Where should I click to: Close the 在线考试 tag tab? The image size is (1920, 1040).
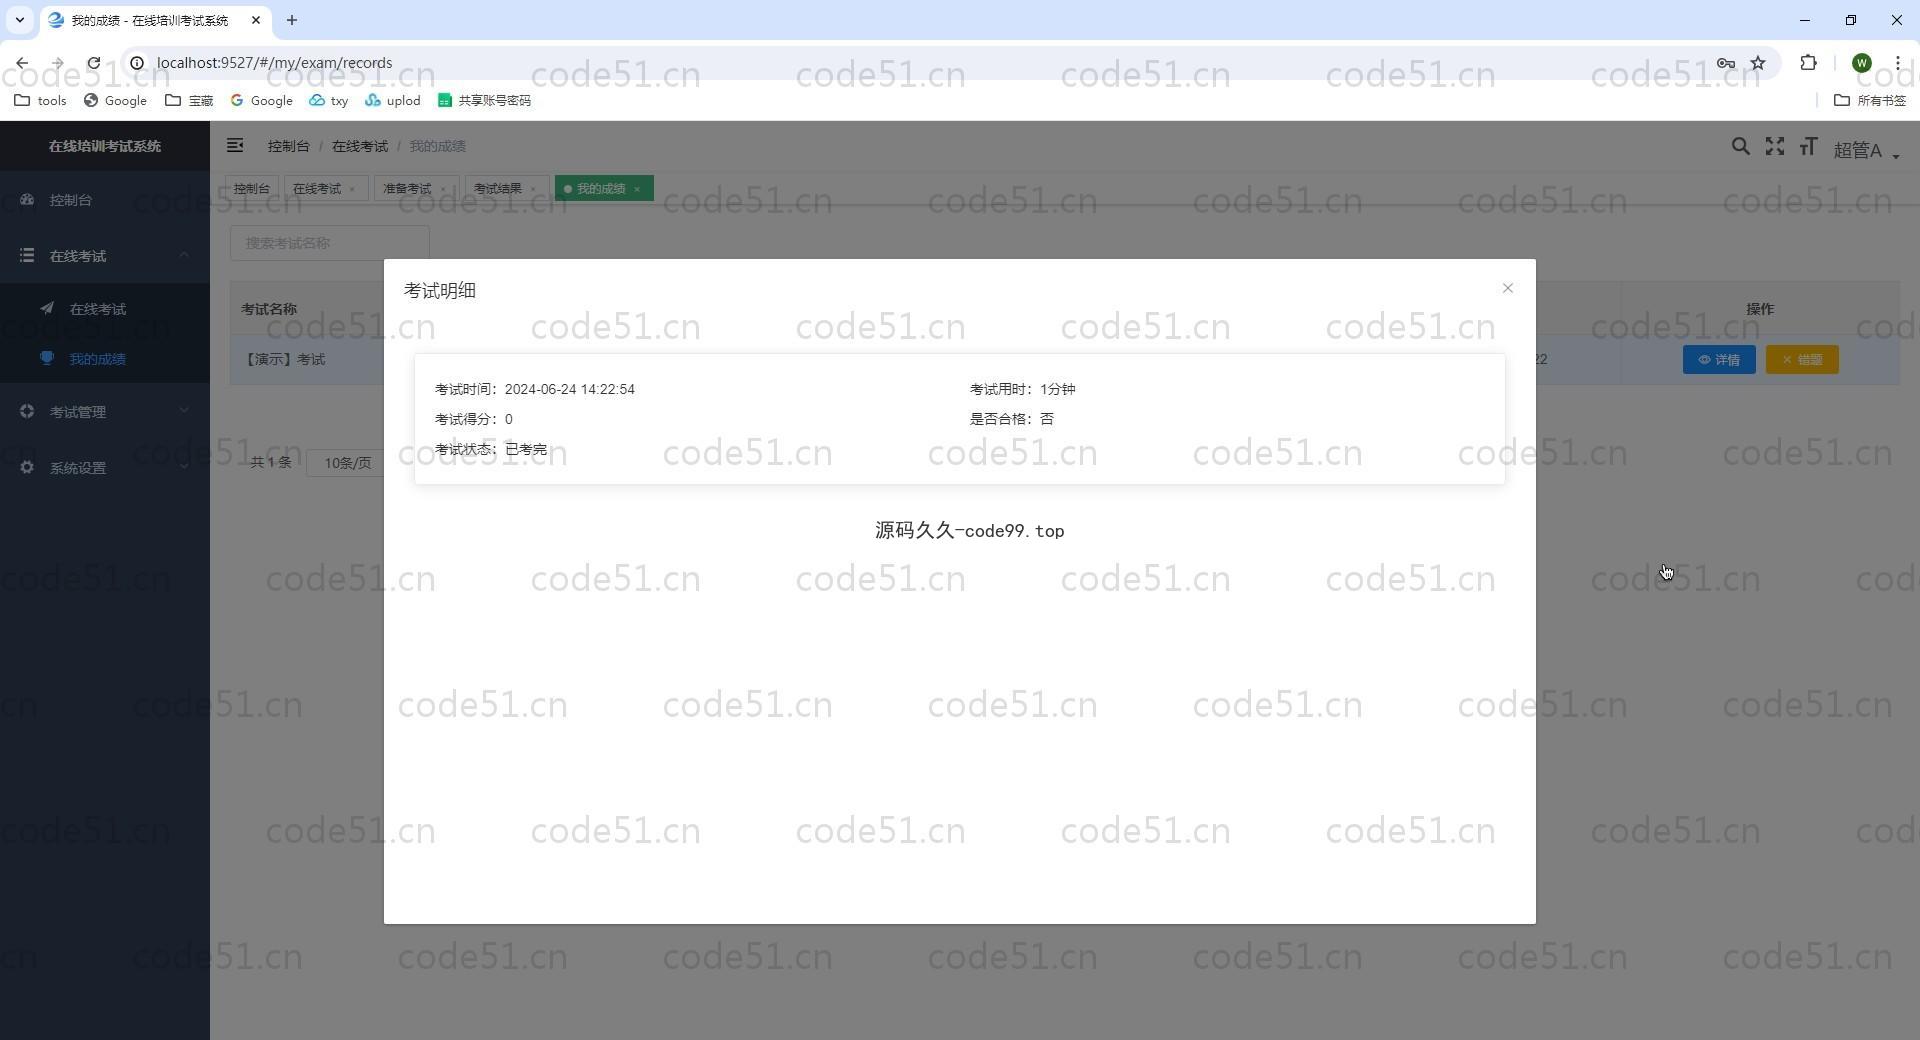tap(352, 189)
